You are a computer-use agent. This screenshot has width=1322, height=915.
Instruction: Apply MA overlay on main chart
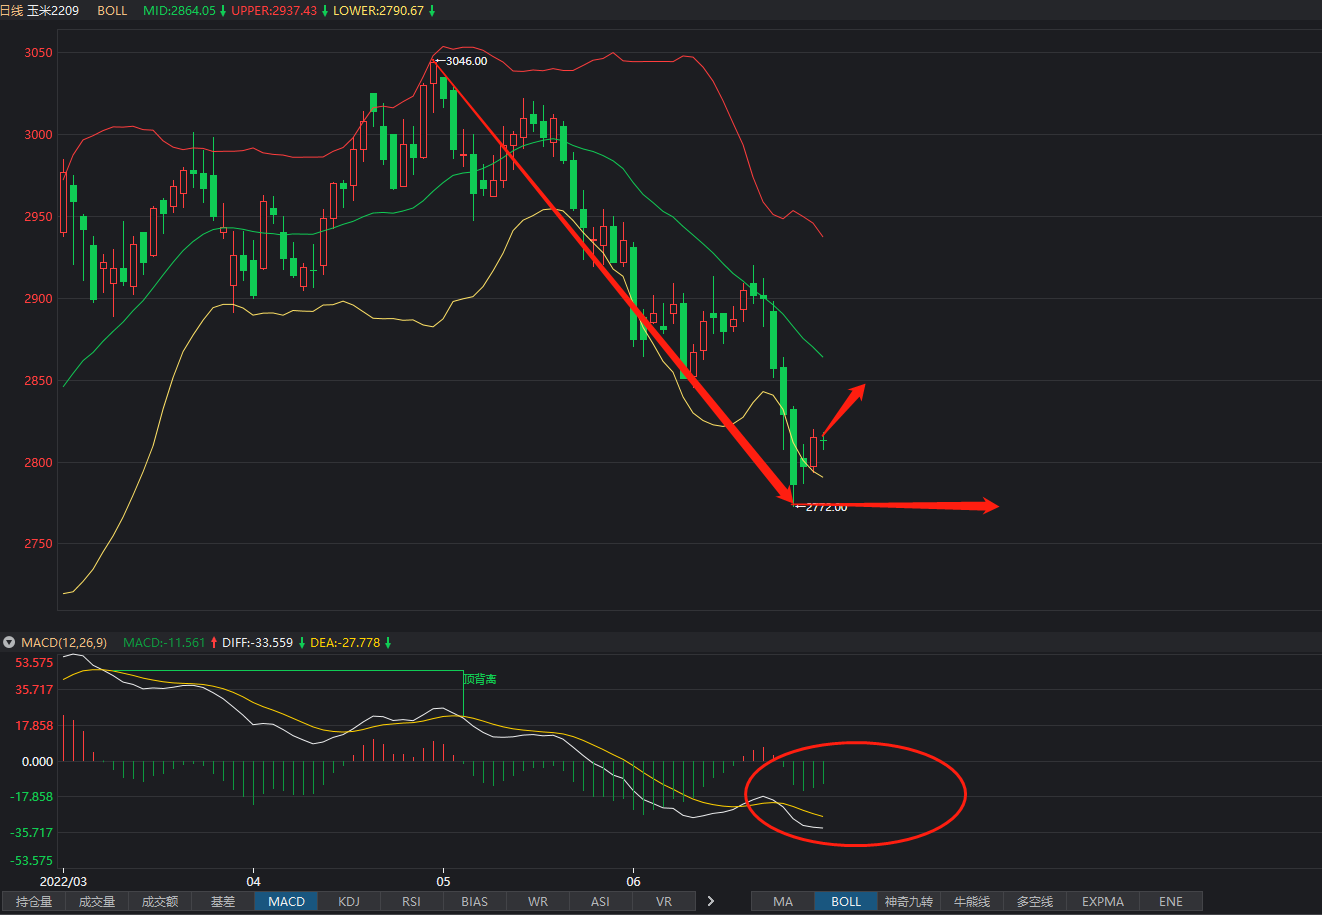783,901
